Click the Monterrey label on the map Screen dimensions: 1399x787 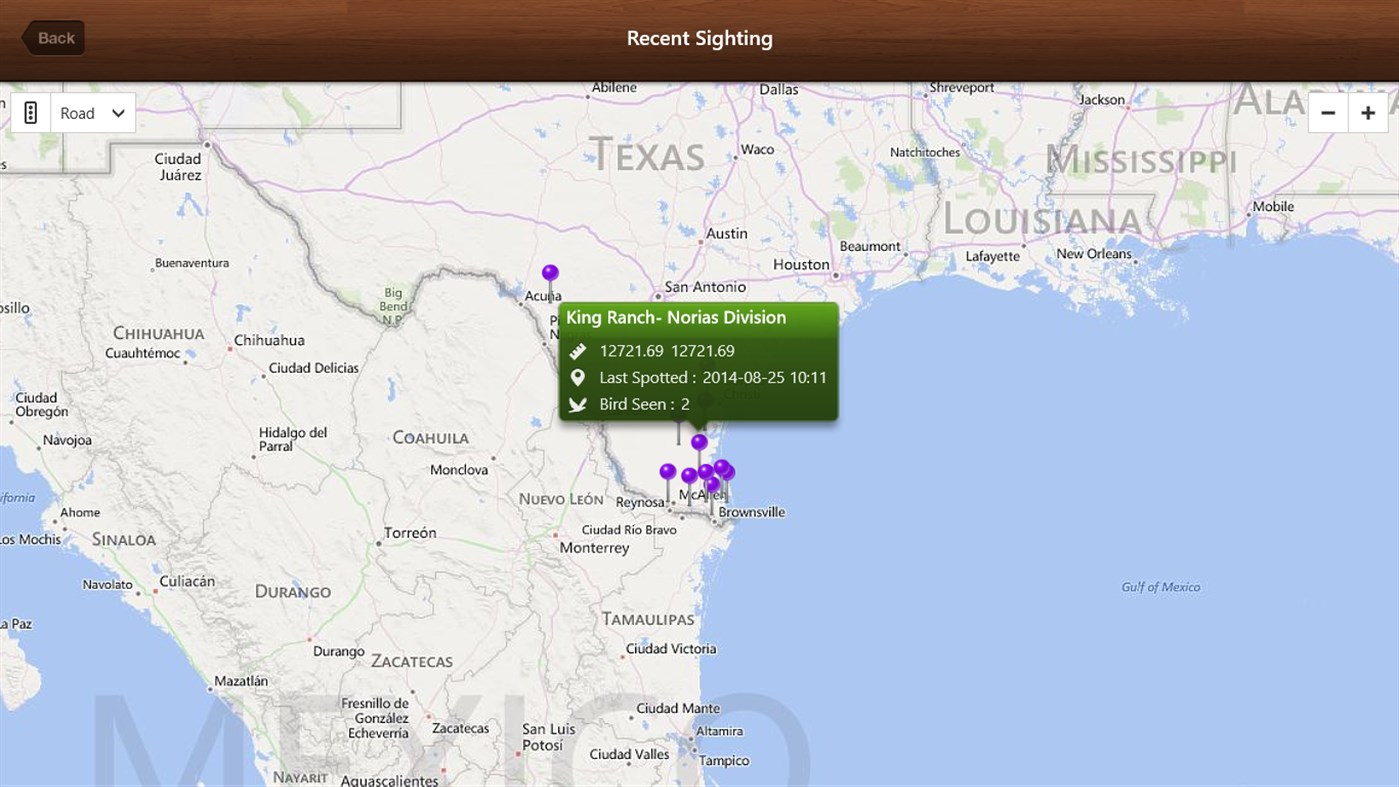pos(594,548)
